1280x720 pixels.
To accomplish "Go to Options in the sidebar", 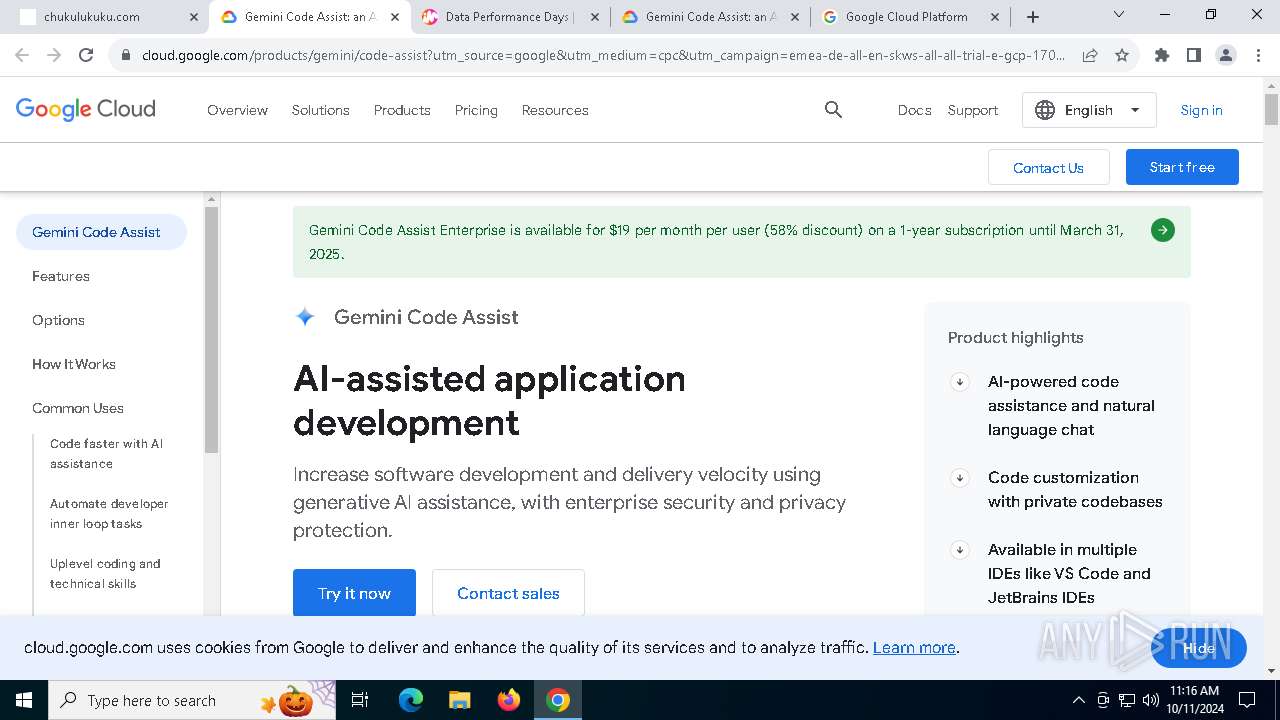I will pyautogui.click(x=58, y=320).
